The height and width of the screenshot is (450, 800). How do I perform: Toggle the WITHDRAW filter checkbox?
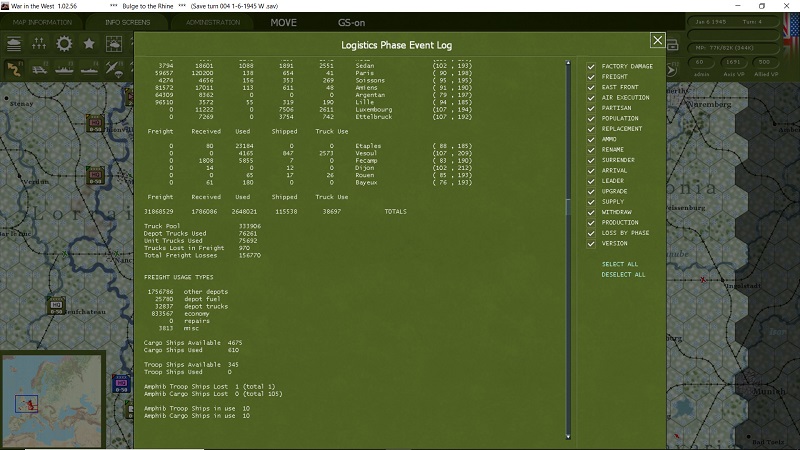click(591, 212)
